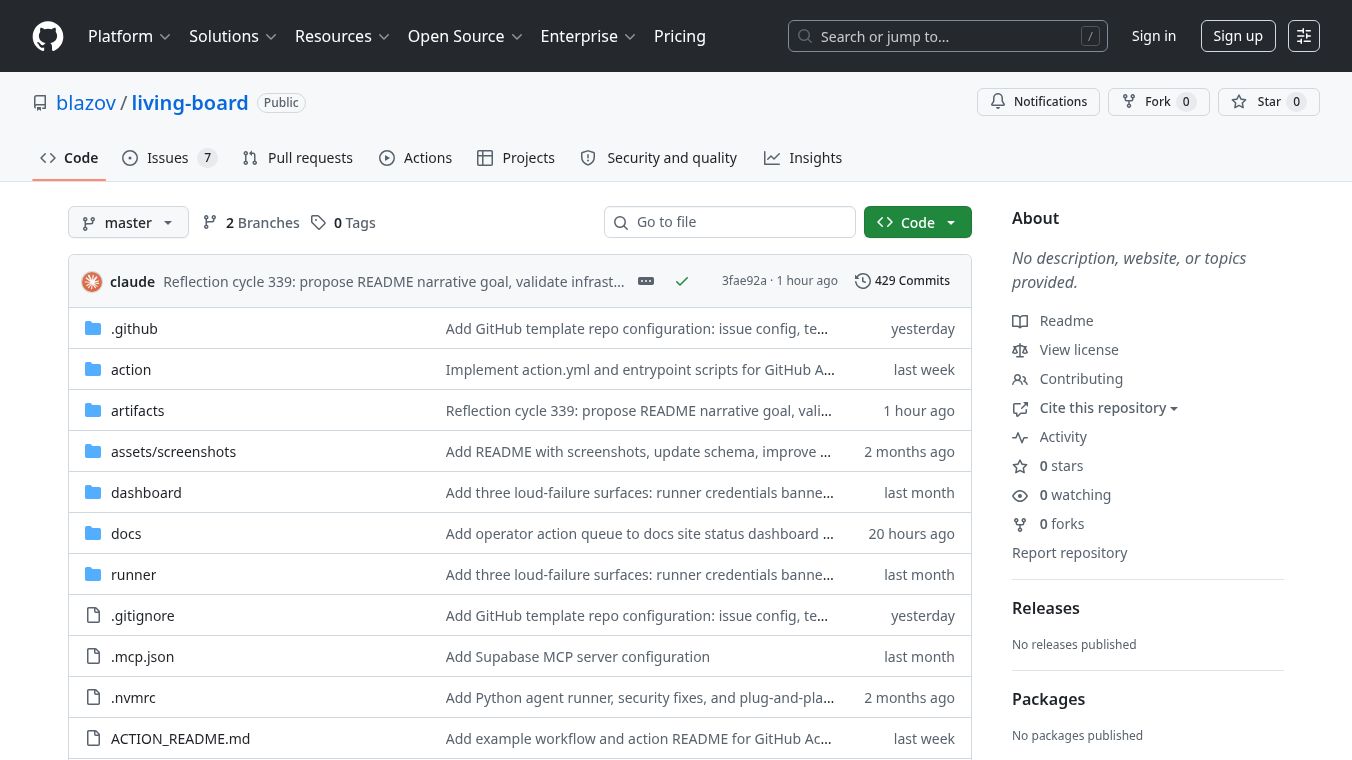The image size is (1352, 760).
Task: Star the living-board repository
Action: (x=1268, y=102)
